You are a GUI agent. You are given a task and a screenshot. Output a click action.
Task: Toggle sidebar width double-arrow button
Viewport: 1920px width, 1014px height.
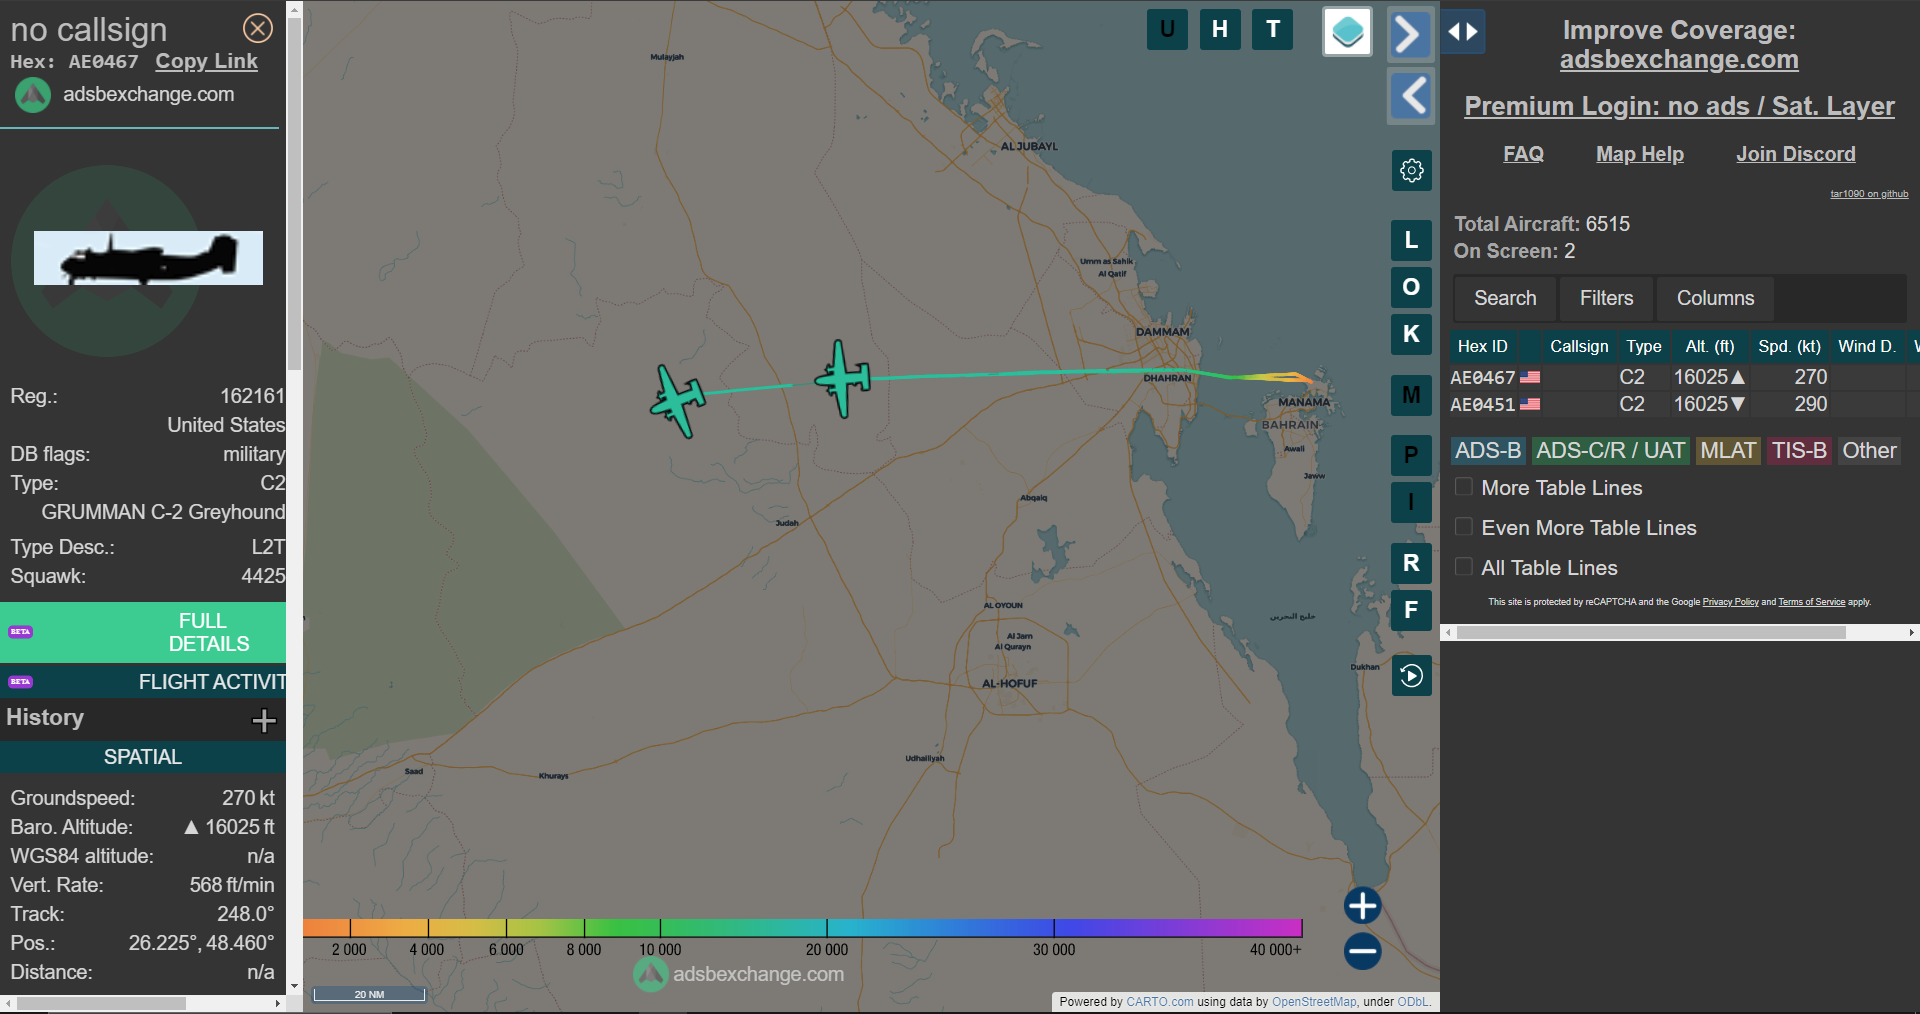point(1463,32)
